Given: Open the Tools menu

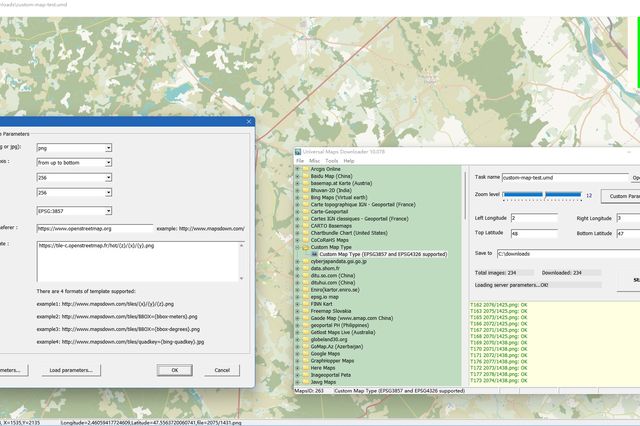Looking at the screenshot, I should click(x=331, y=161).
